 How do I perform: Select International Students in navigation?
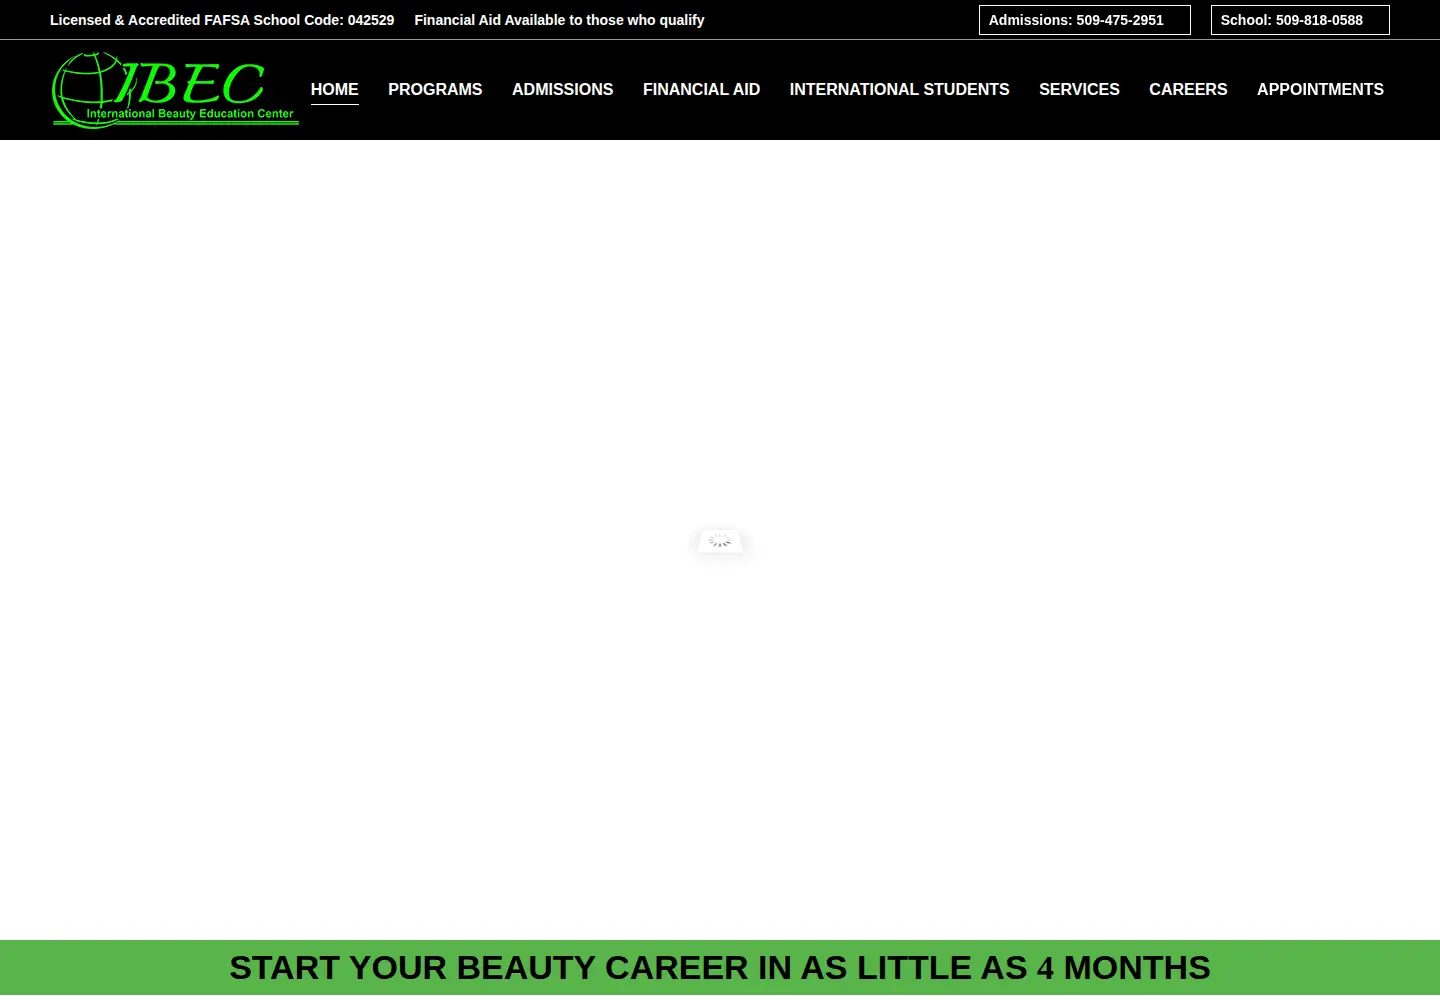pos(899,89)
